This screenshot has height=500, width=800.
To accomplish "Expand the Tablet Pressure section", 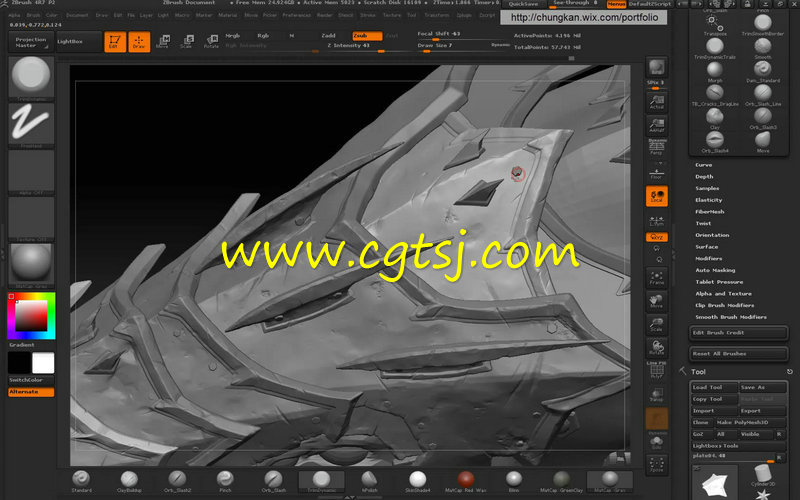I will 719,282.
